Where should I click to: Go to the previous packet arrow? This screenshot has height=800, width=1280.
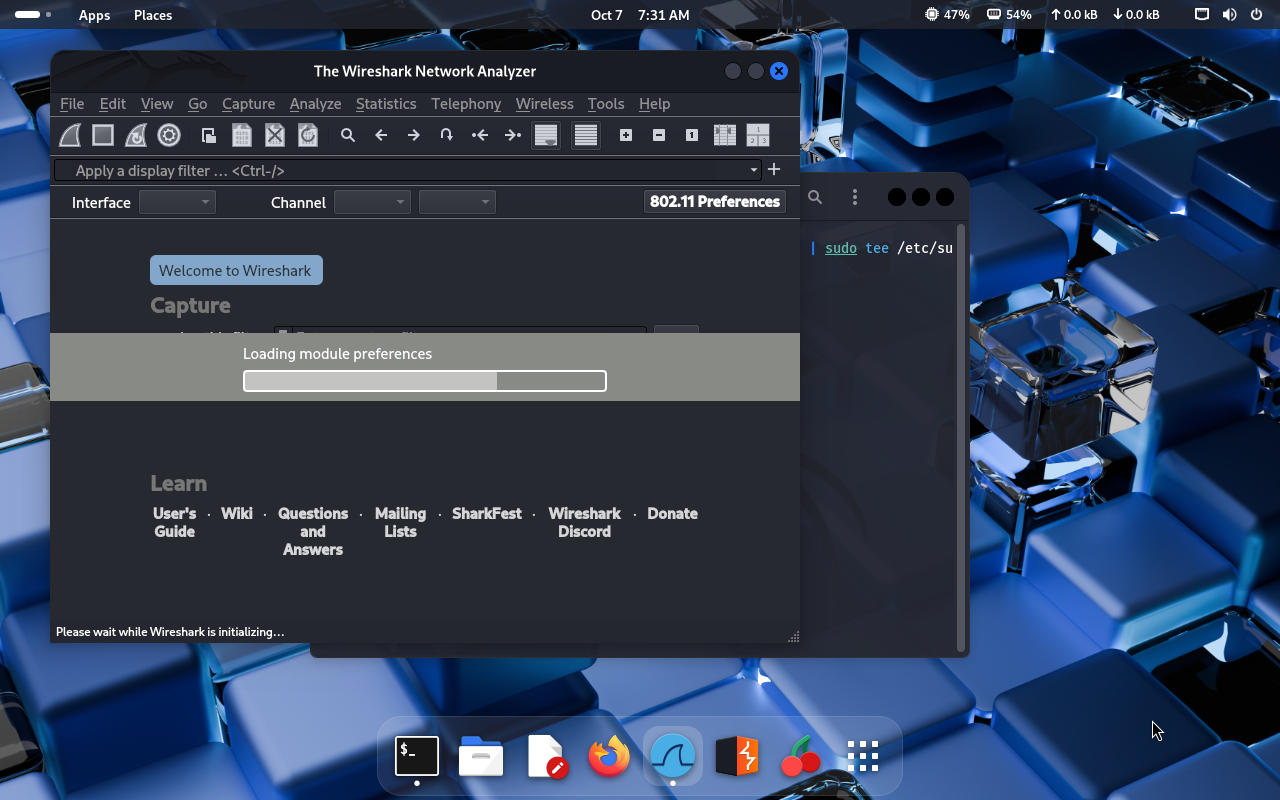tap(381, 135)
